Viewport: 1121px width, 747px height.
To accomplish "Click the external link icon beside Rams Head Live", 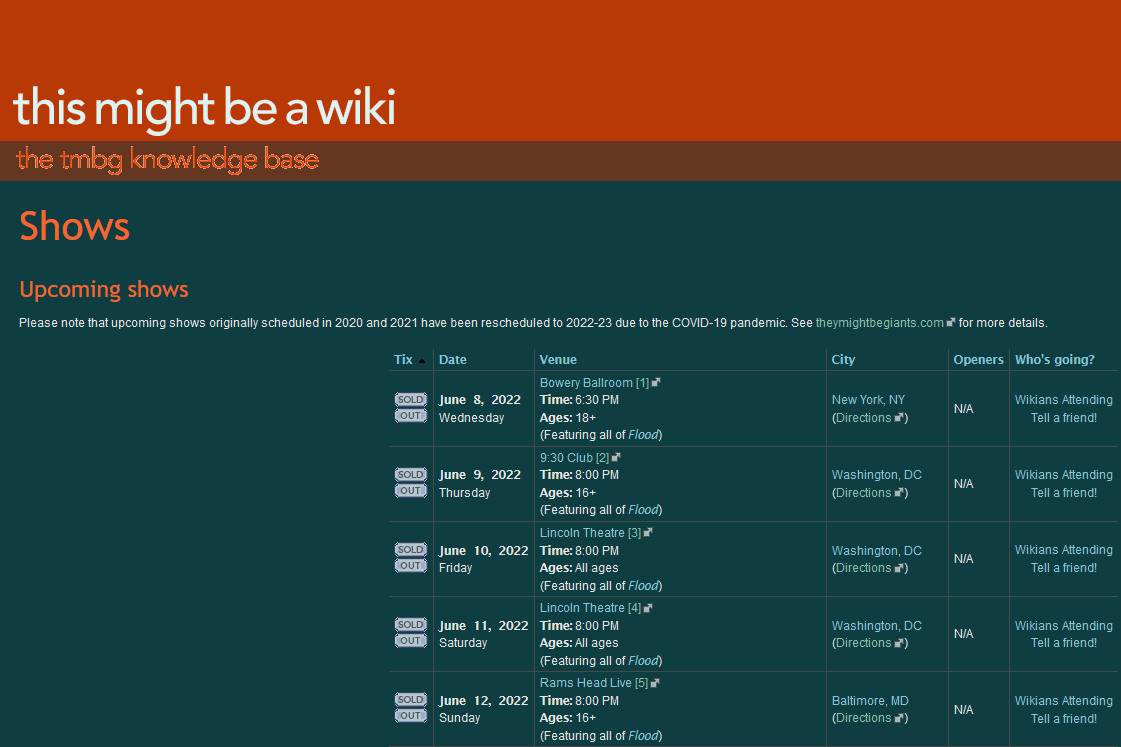I will click(x=655, y=683).
